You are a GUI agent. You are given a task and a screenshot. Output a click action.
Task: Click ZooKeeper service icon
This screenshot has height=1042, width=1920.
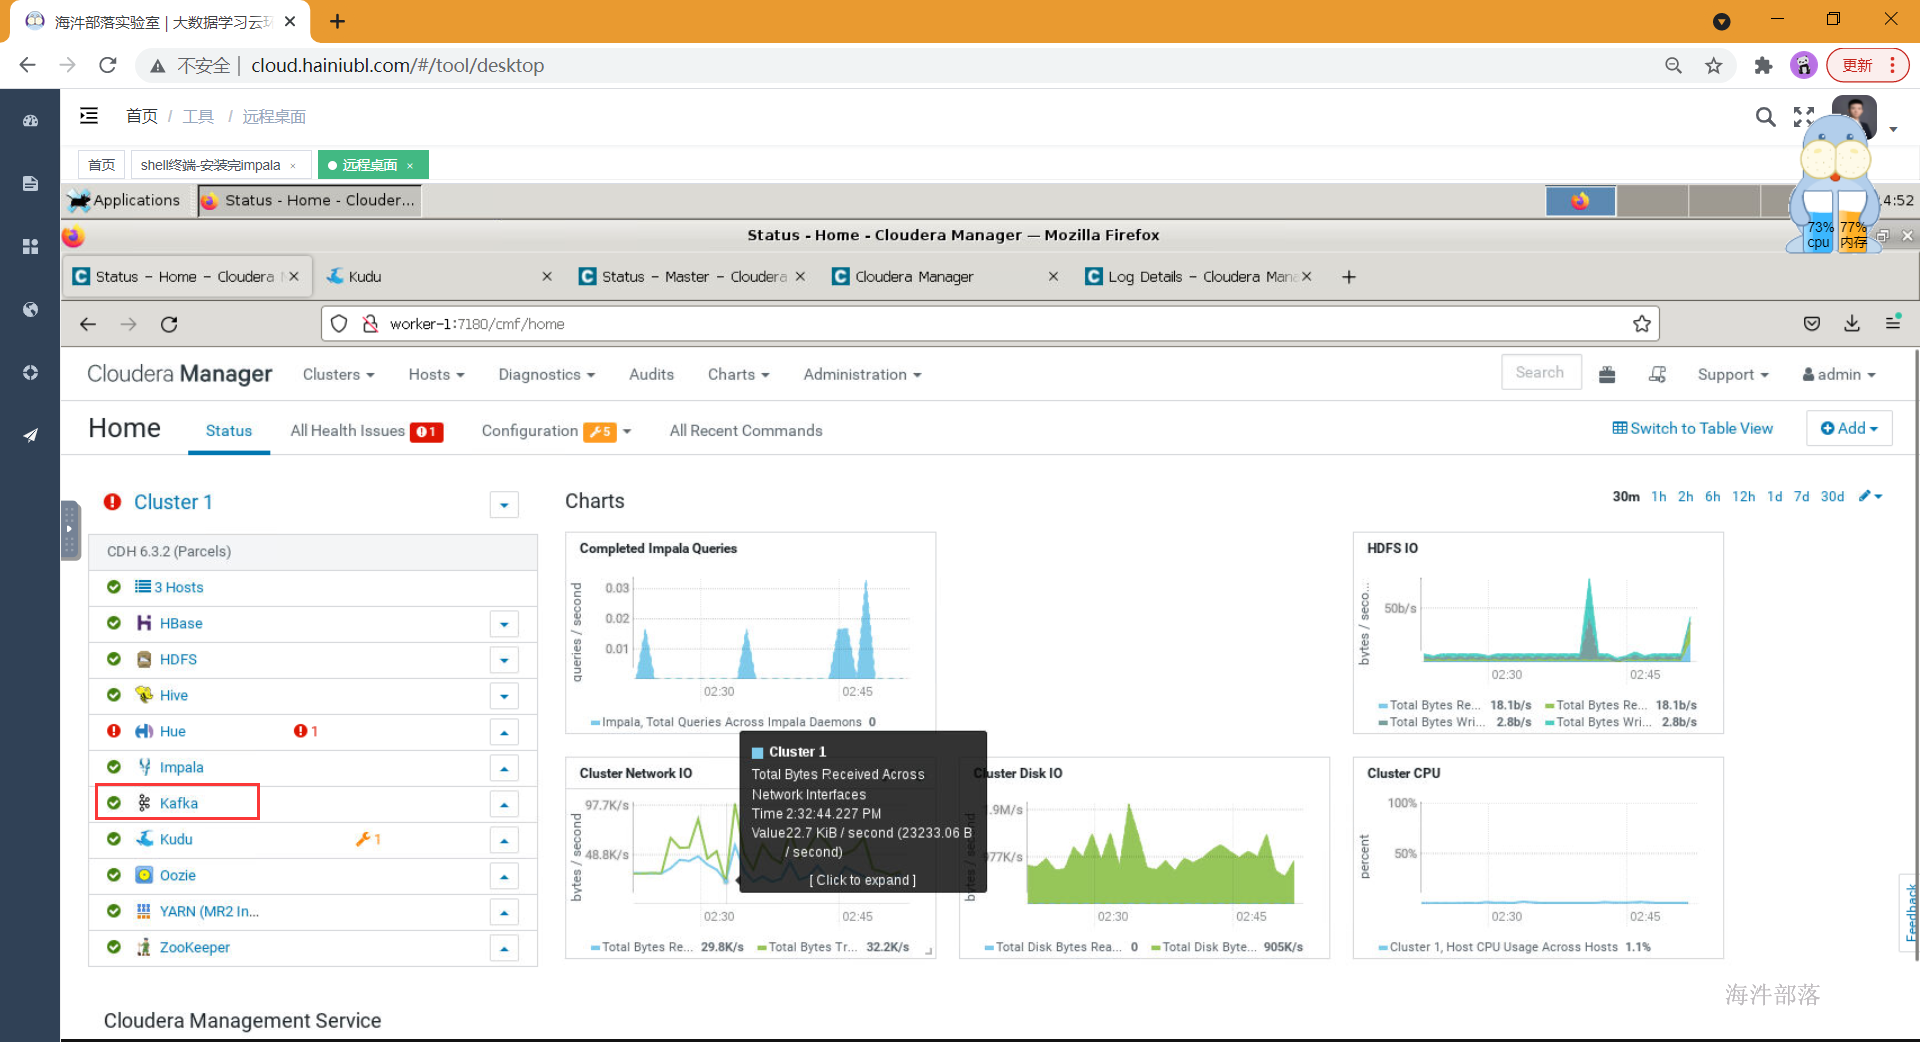pos(144,947)
